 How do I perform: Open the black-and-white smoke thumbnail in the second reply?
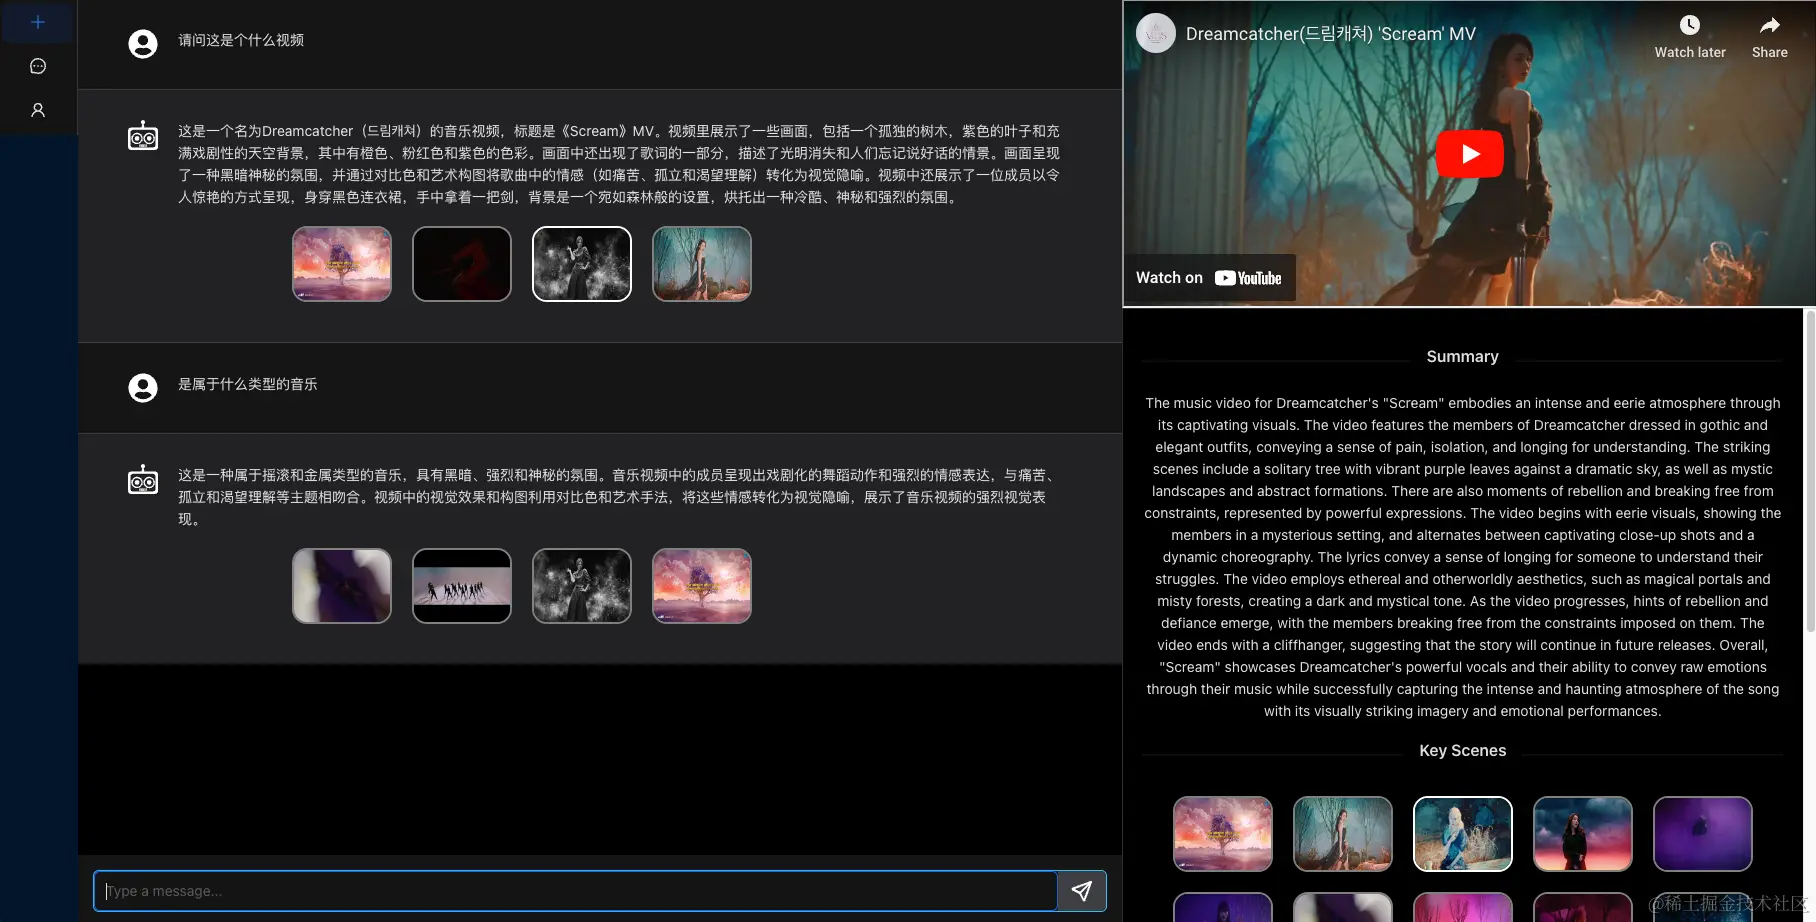(x=582, y=586)
